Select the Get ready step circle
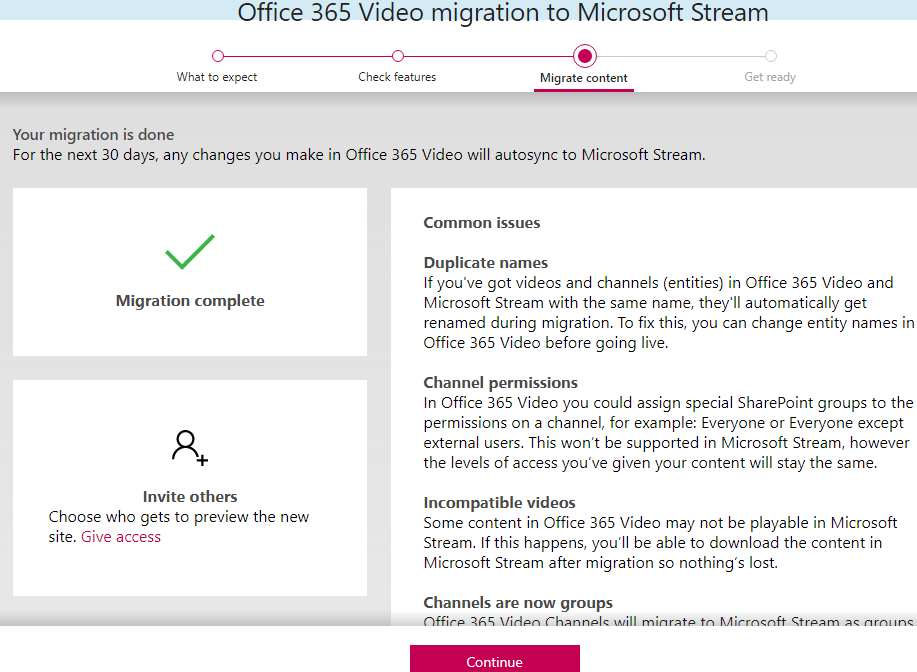917x672 pixels. (771, 56)
